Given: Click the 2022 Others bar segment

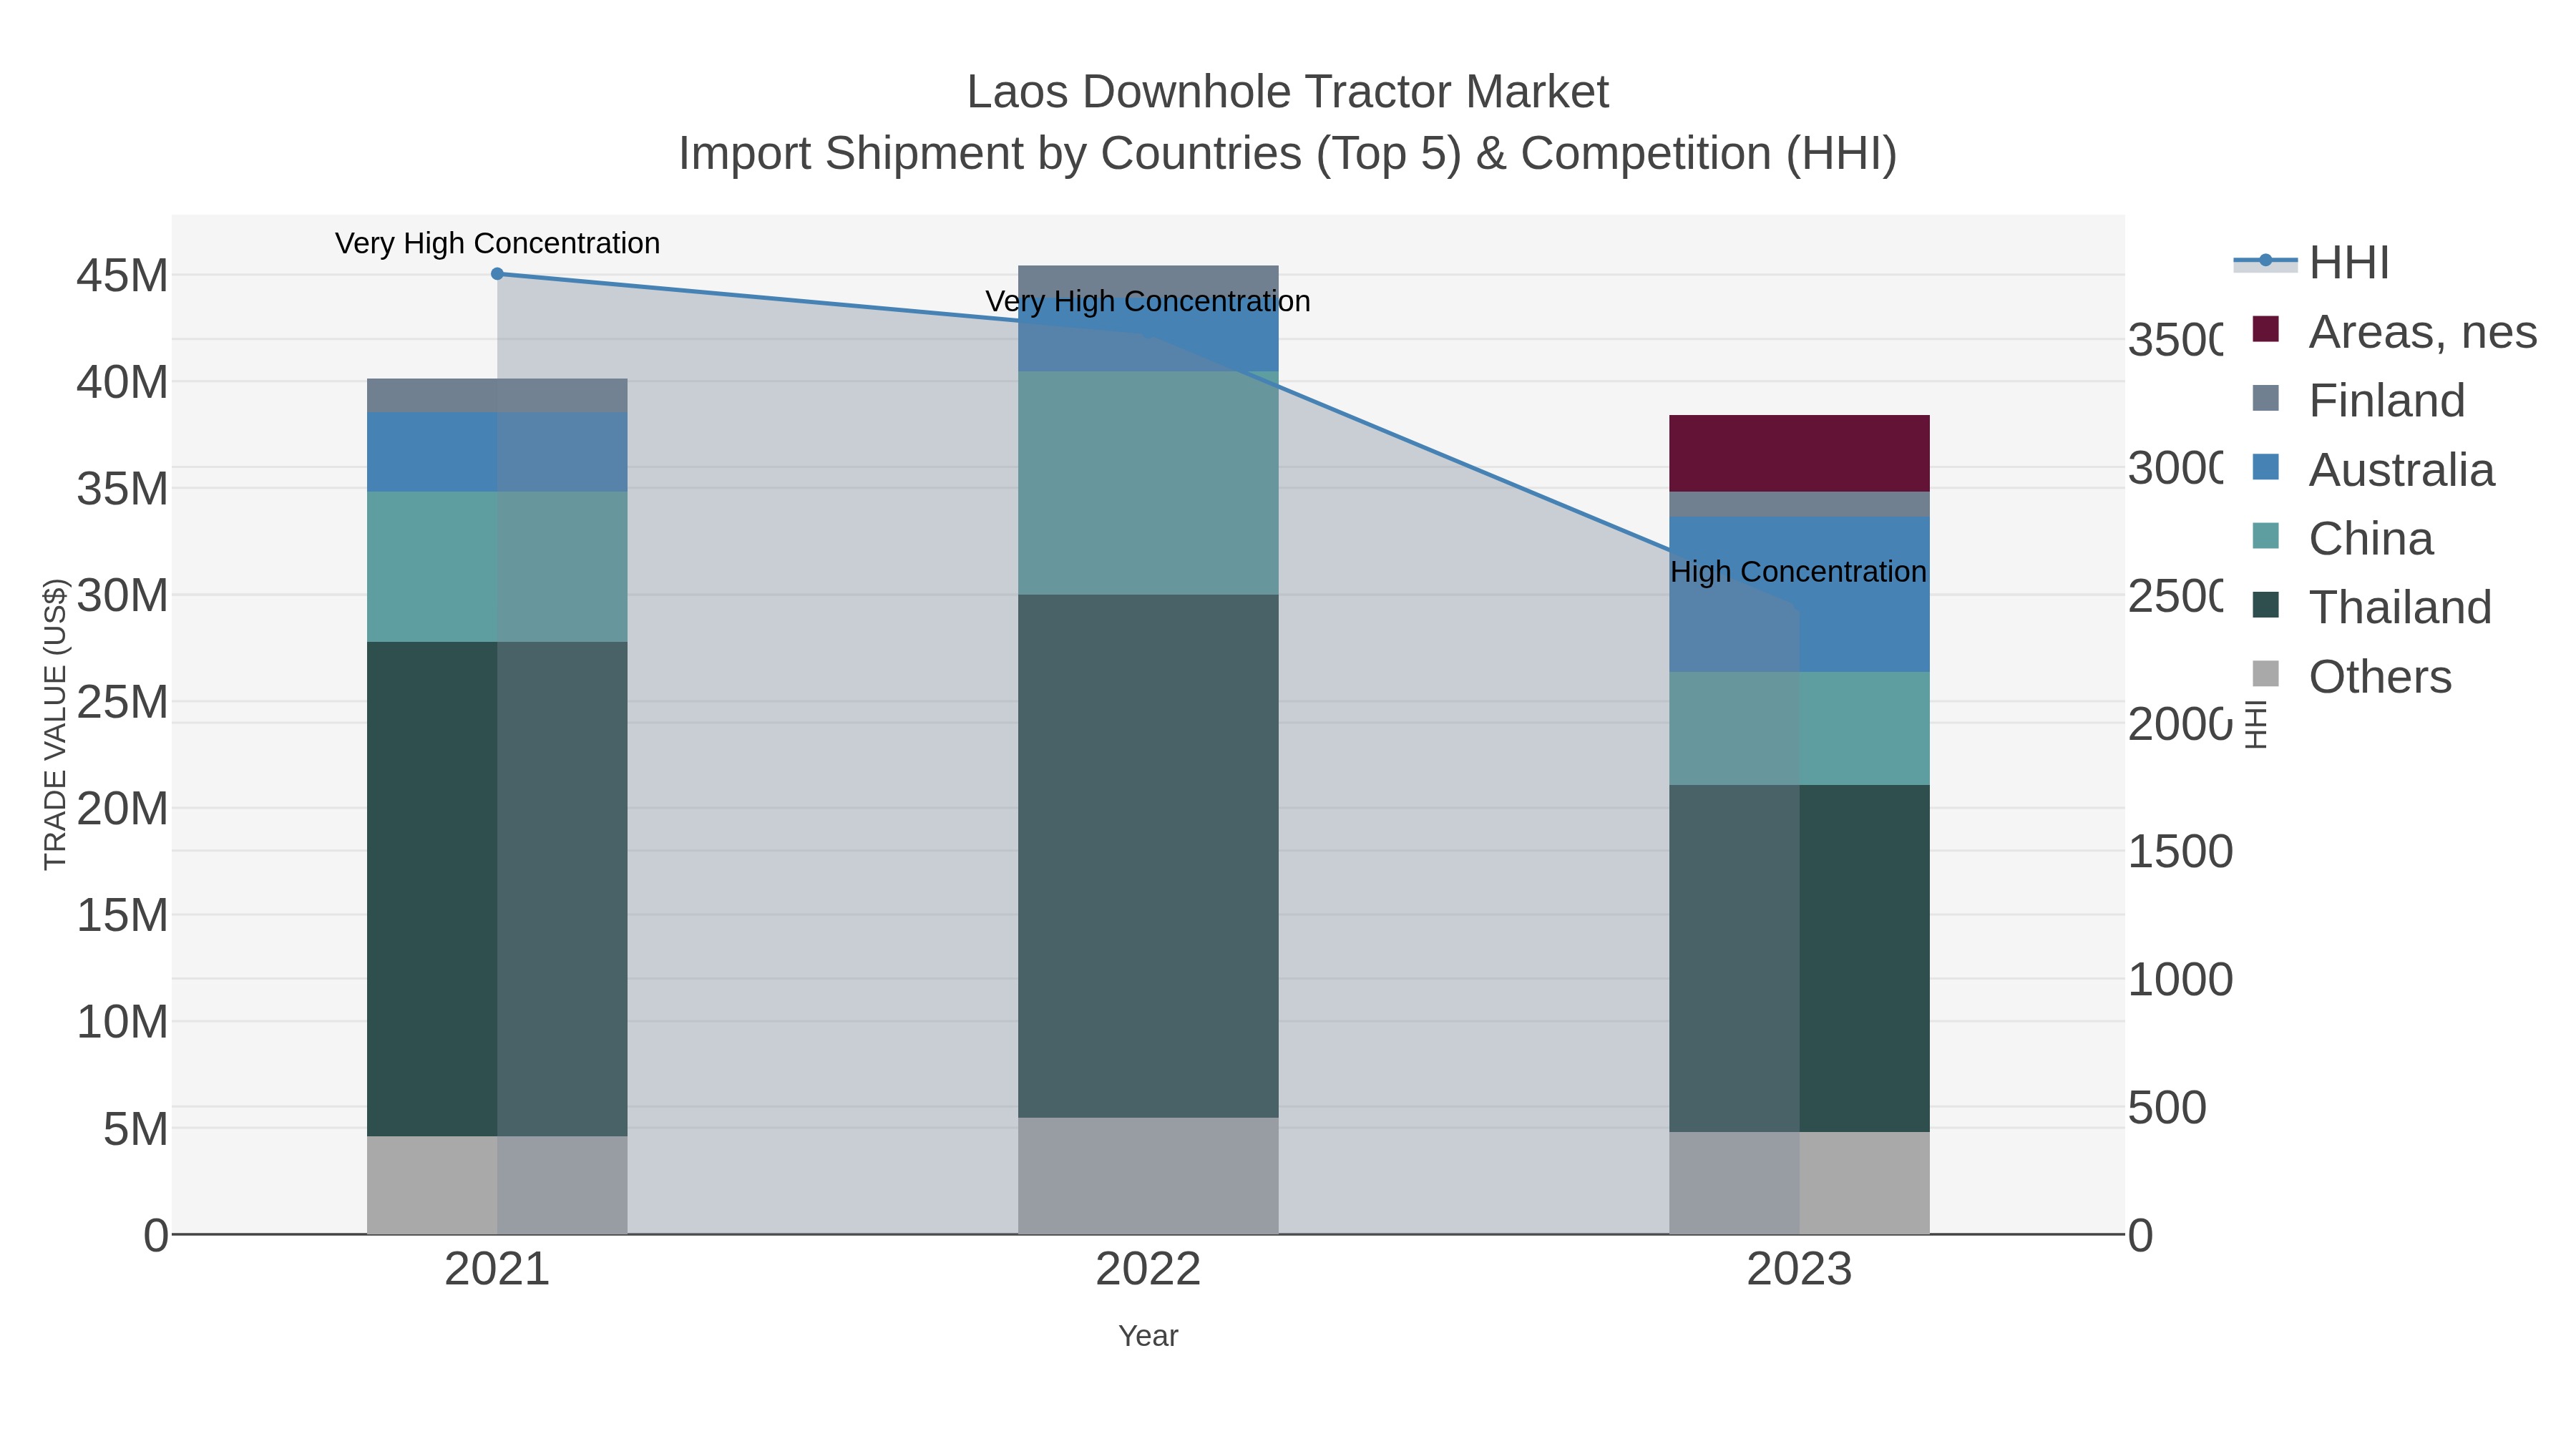Looking at the screenshot, I should pos(1148,1176).
